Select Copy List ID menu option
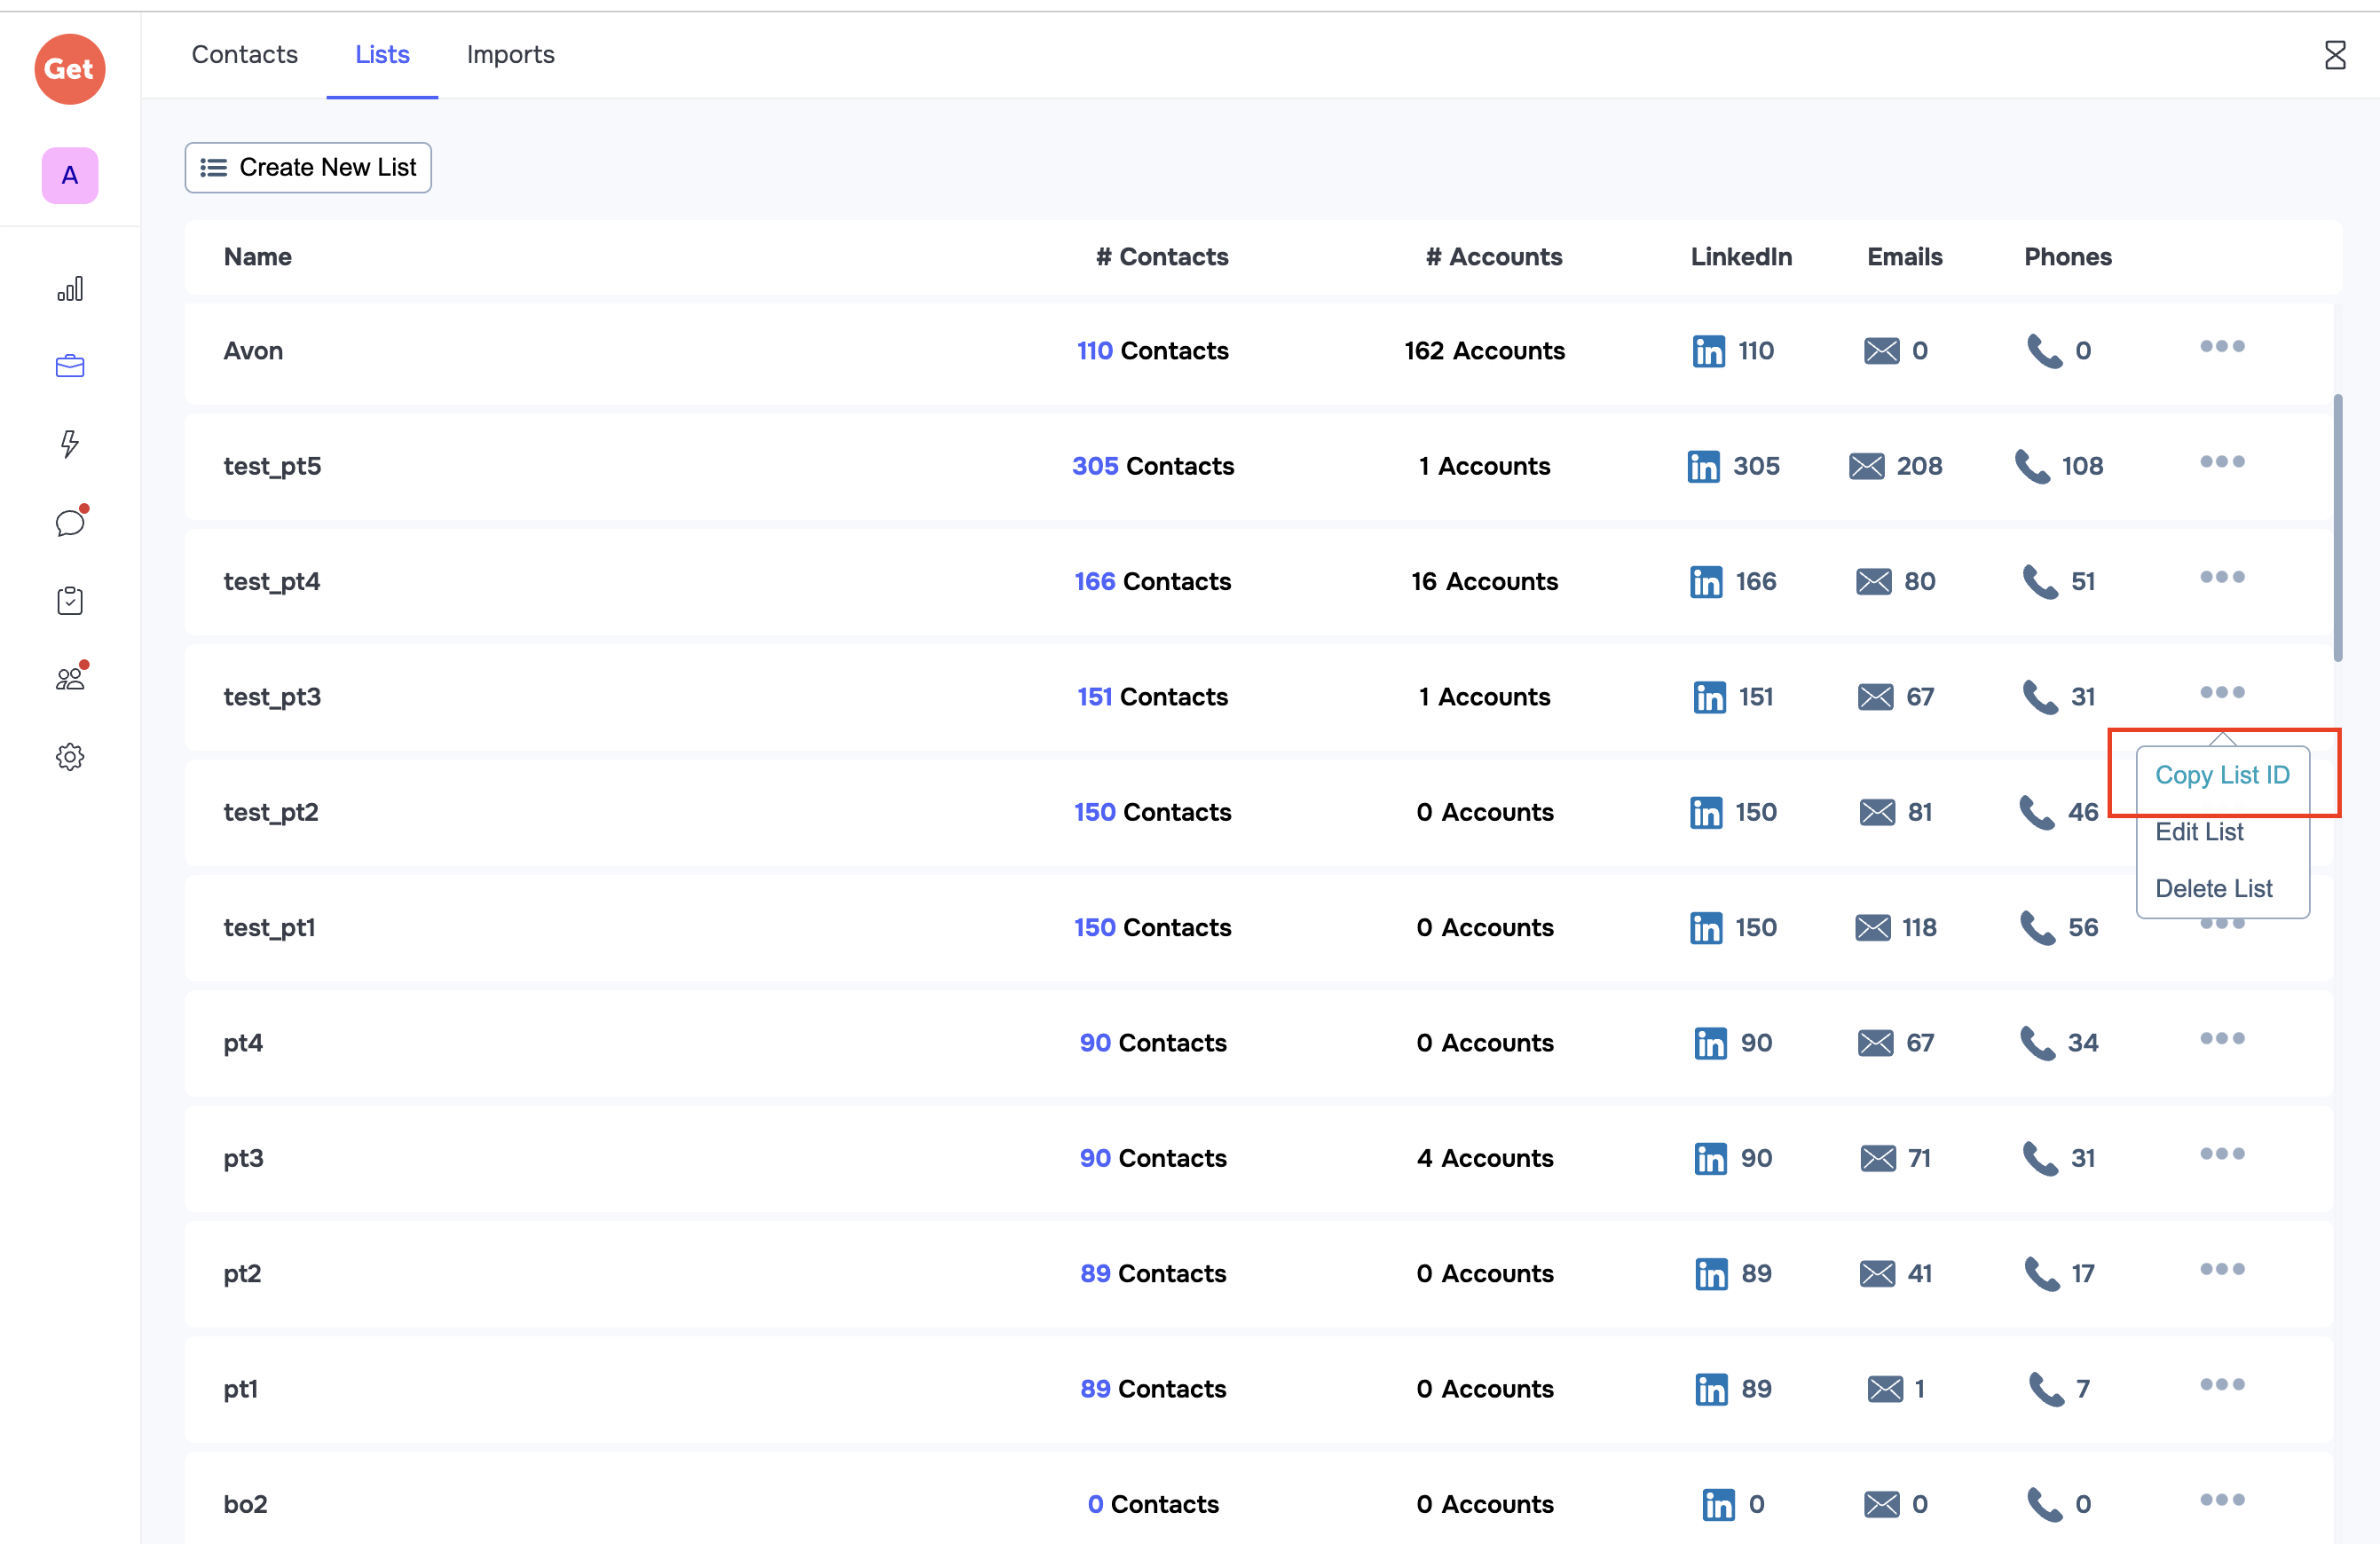The image size is (2380, 1544). click(2221, 775)
